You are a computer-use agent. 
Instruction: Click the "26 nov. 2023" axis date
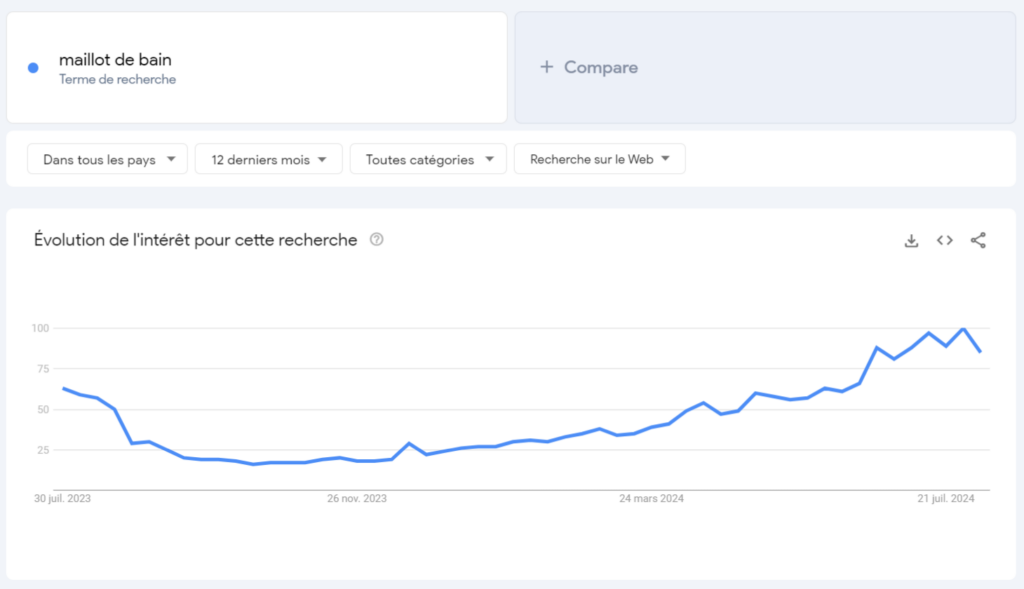click(358, 498)
